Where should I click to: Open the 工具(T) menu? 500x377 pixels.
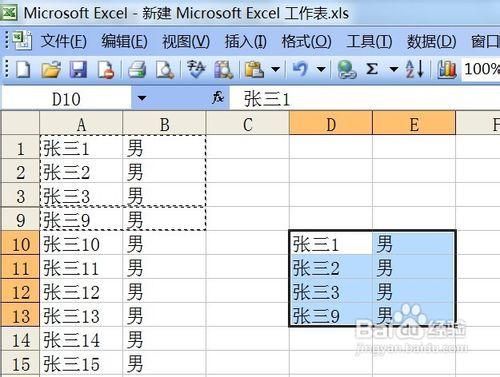click(369, 42)
